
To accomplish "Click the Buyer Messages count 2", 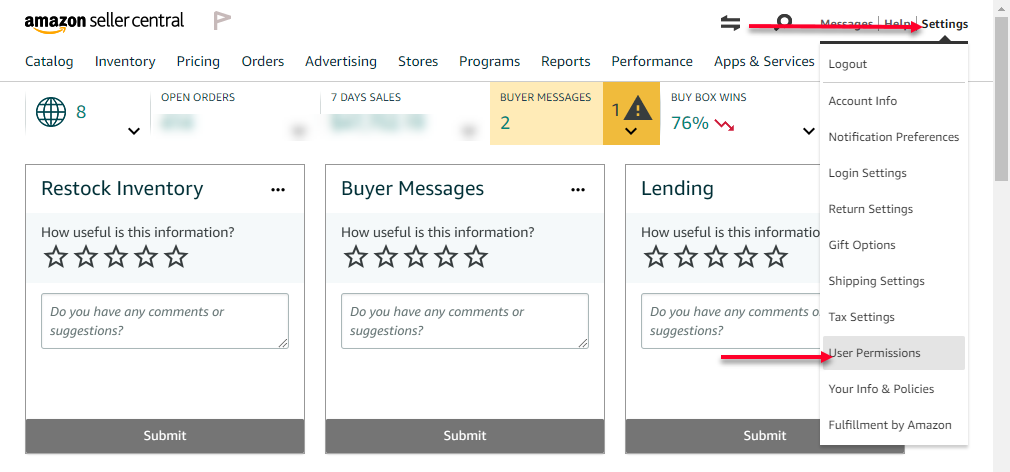I will click(x=505, y=122).
